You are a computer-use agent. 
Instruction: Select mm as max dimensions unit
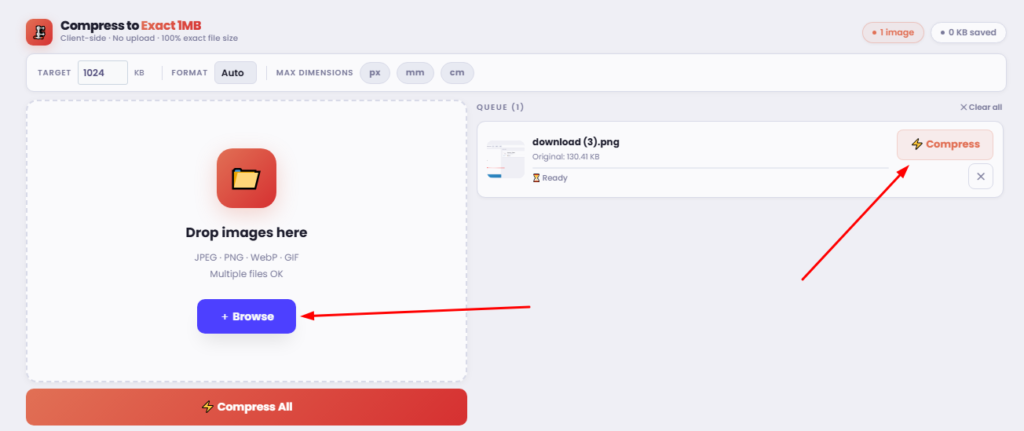[x=415, y=72]
